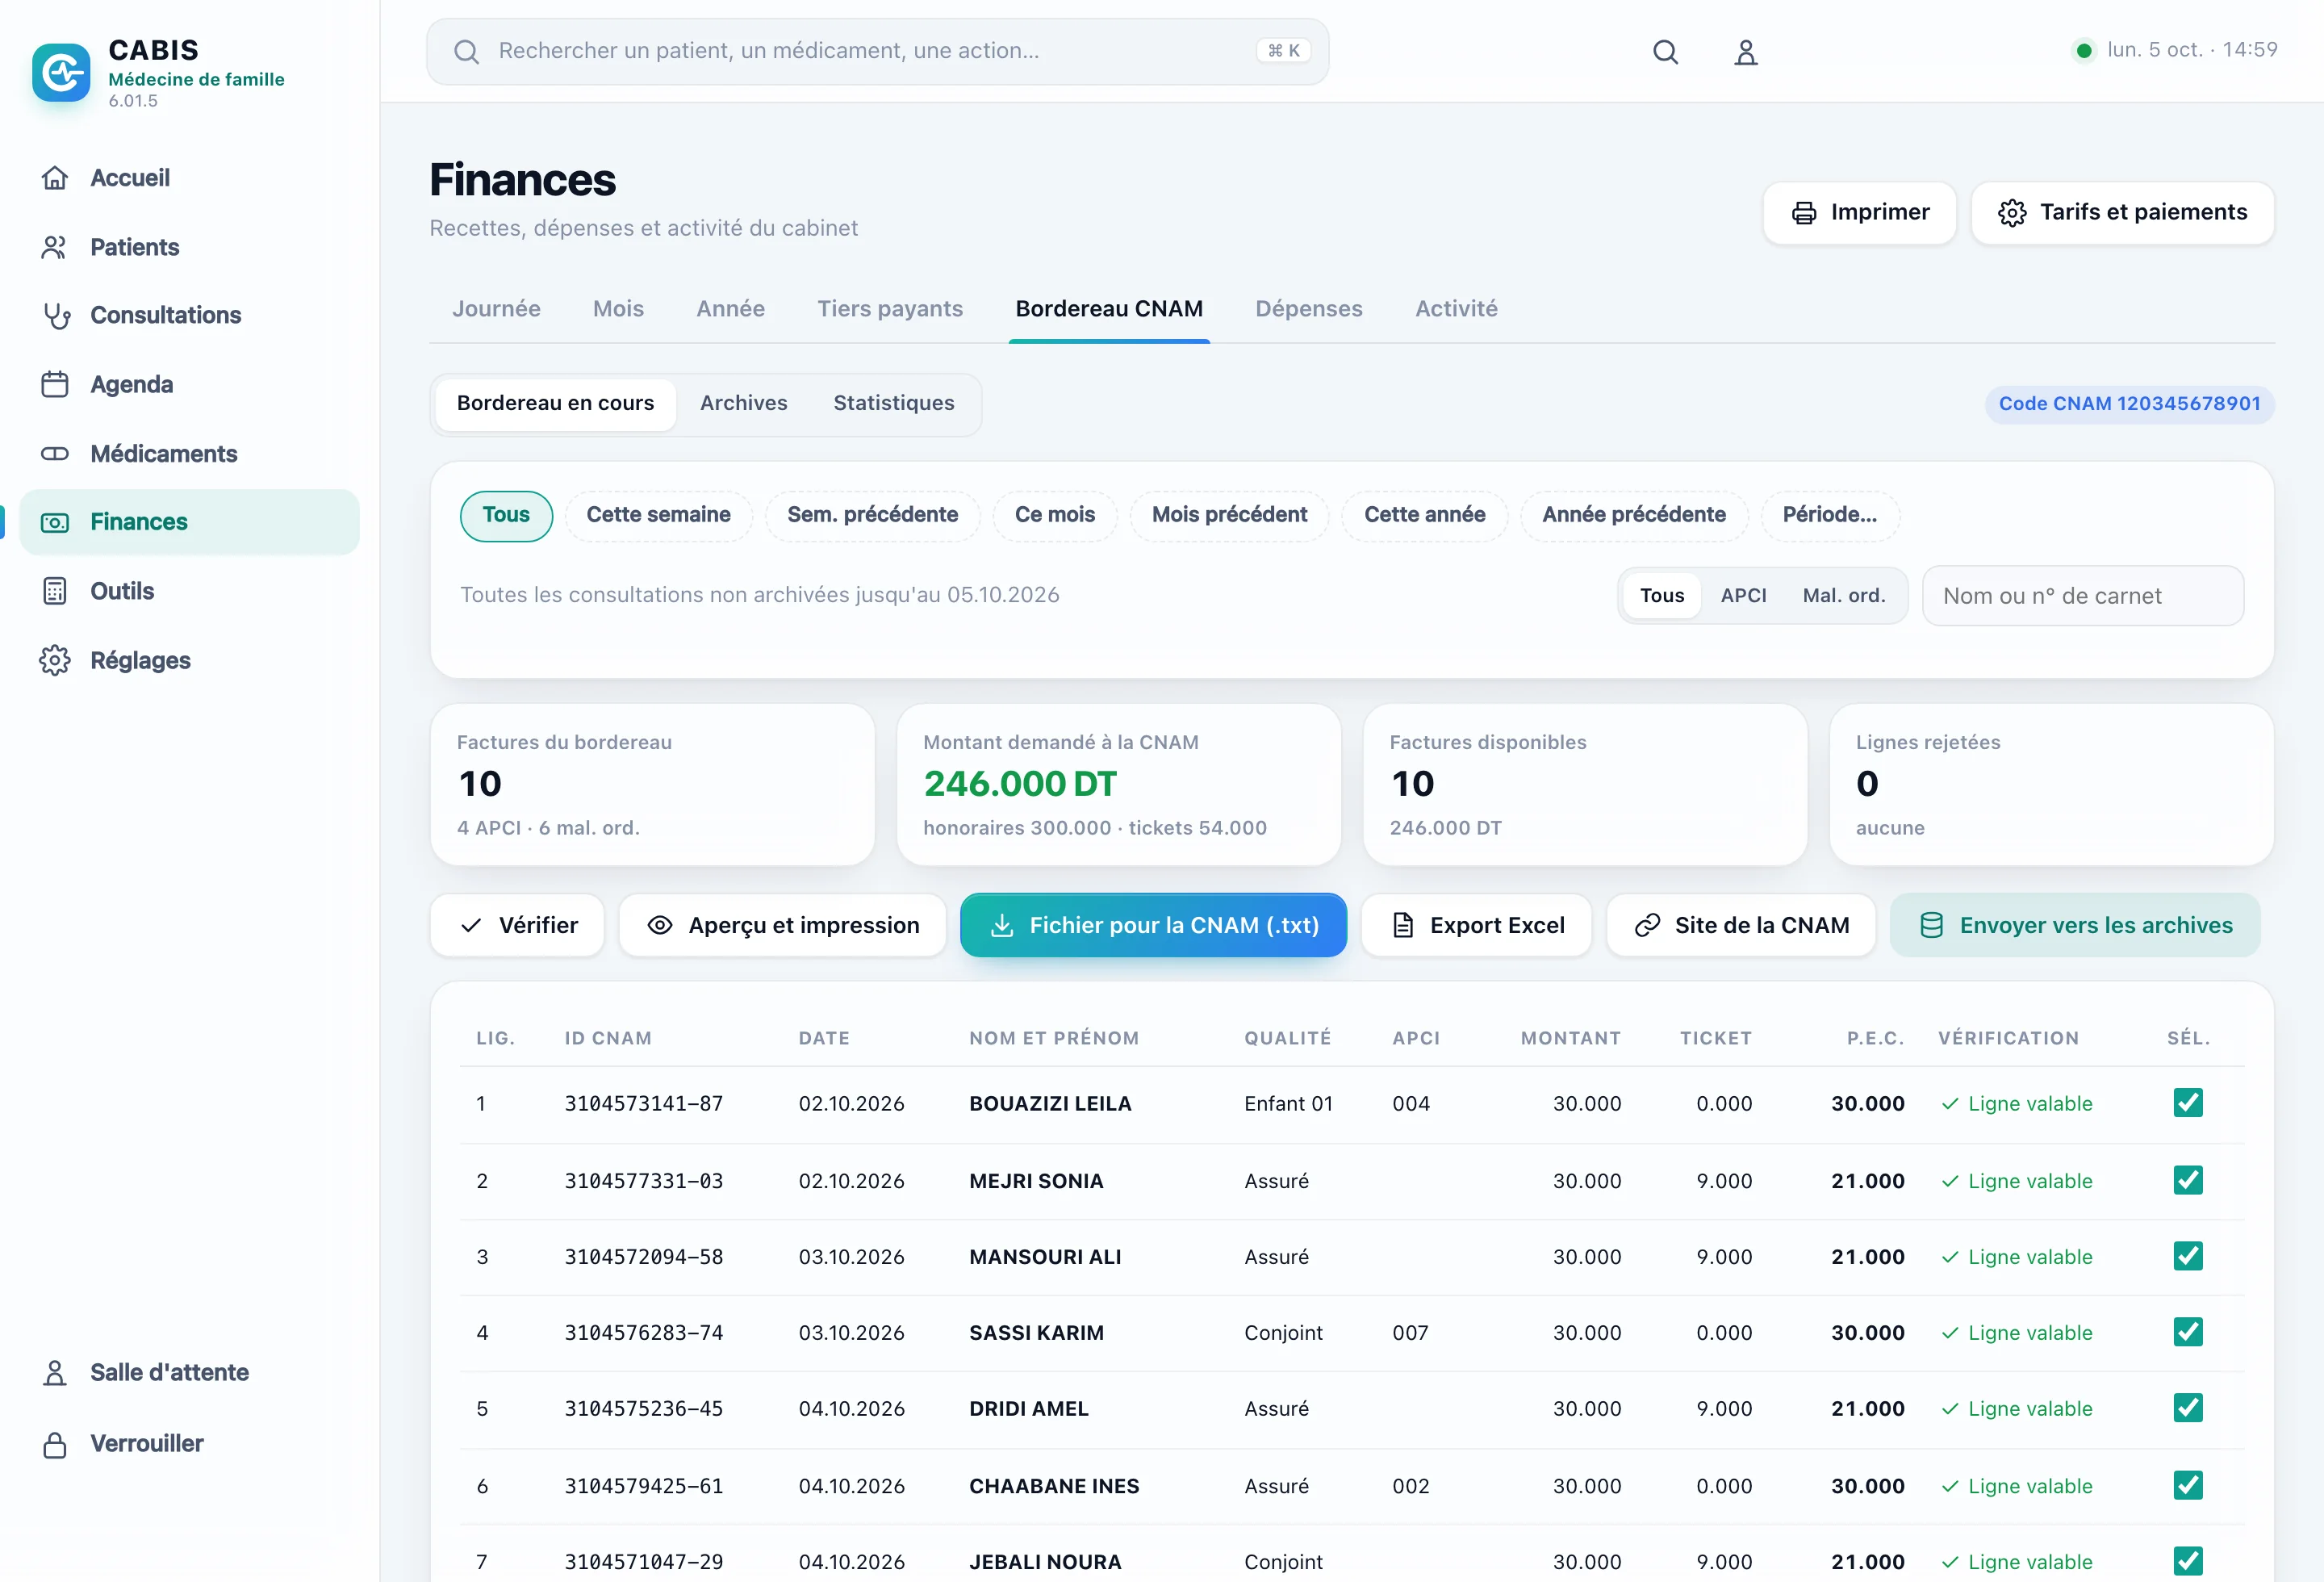The height and width of the screenshot is (1582, 2324).
Task: Uncheck selection for MANSOURI ALI row
Action: coord(2188,1256)
